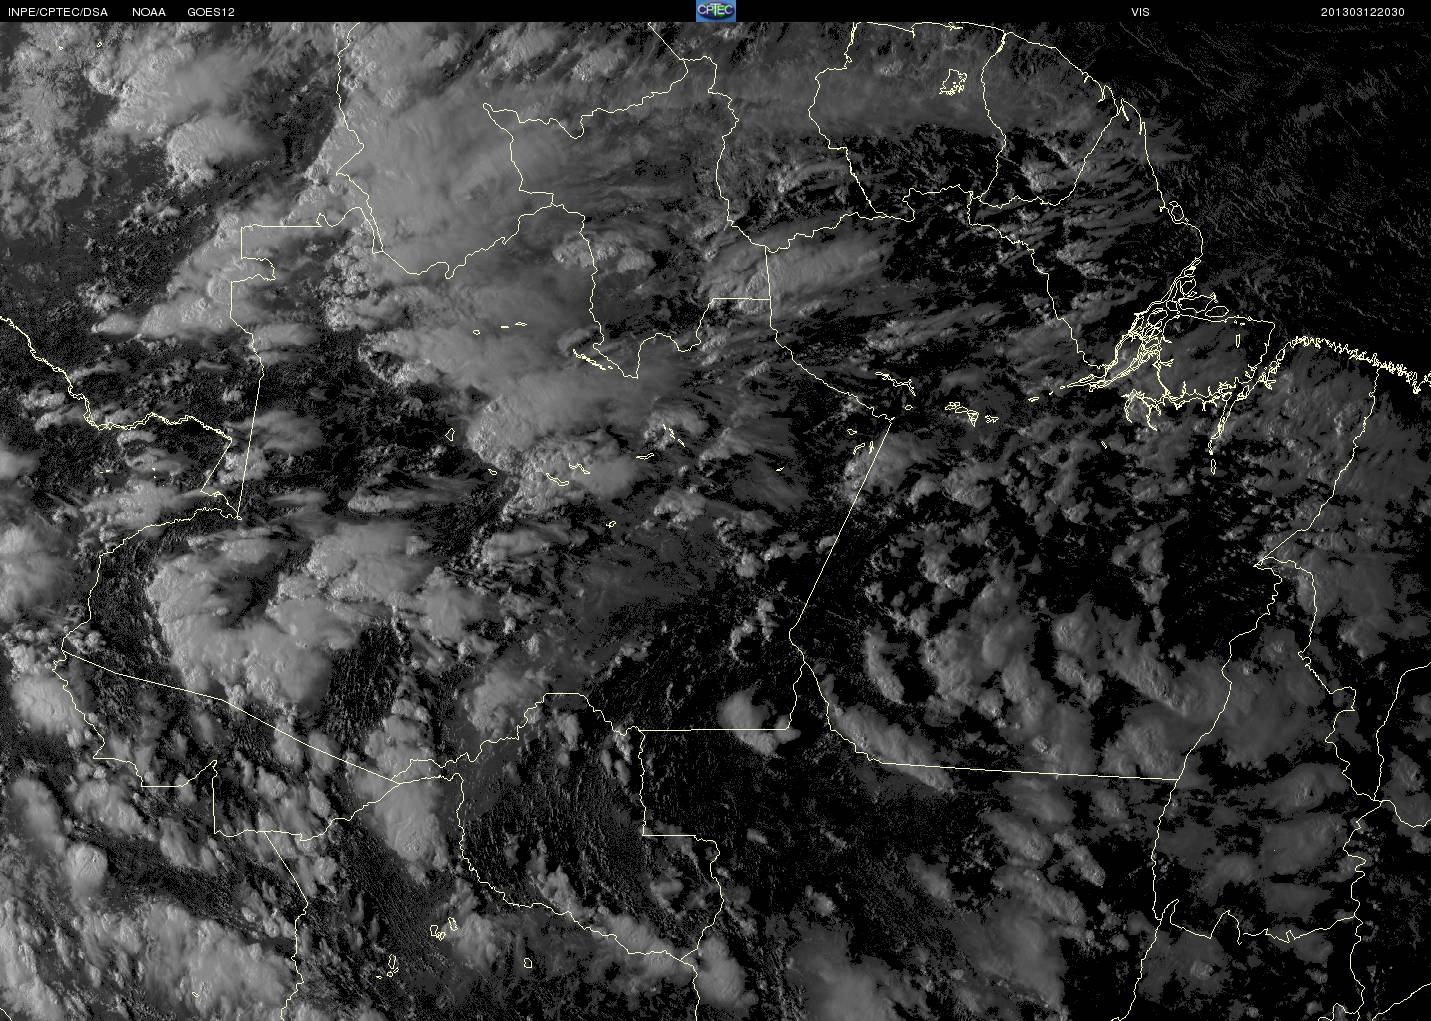The height and width of the screenshot is (1021, 1431).
Task: Click the GOES12 satellite label
Action: [x=211, y=12]
